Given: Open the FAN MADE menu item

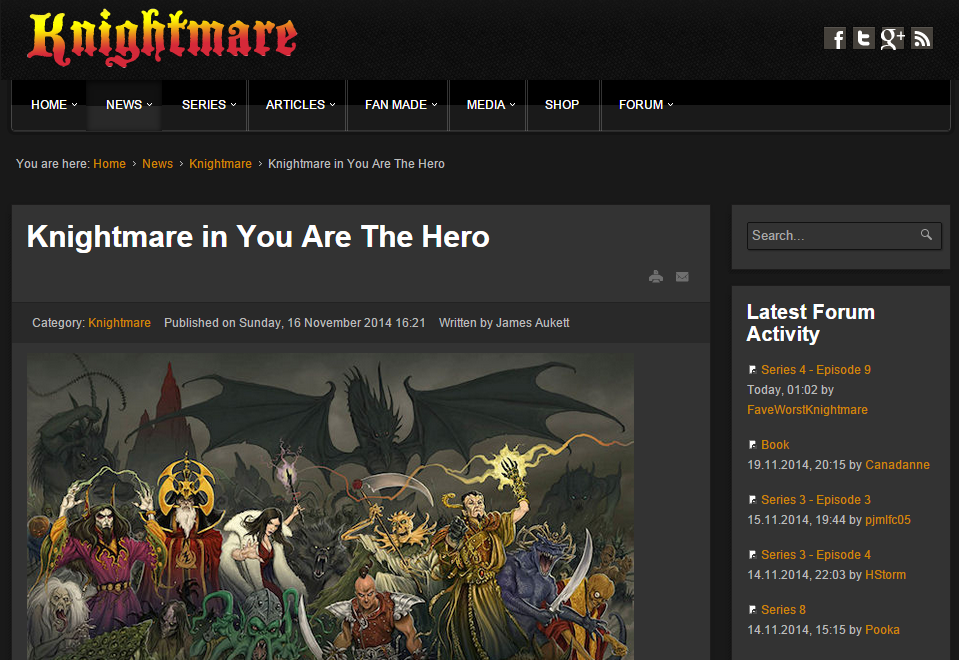Looking at the screenshot, I should [x=396, y=105].
